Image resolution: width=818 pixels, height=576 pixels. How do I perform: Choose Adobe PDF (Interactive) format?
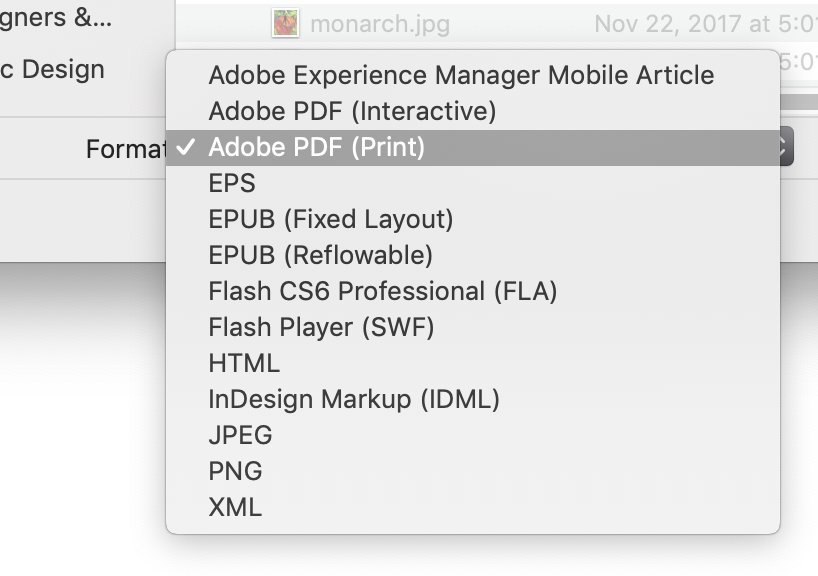tap(473, 111)
